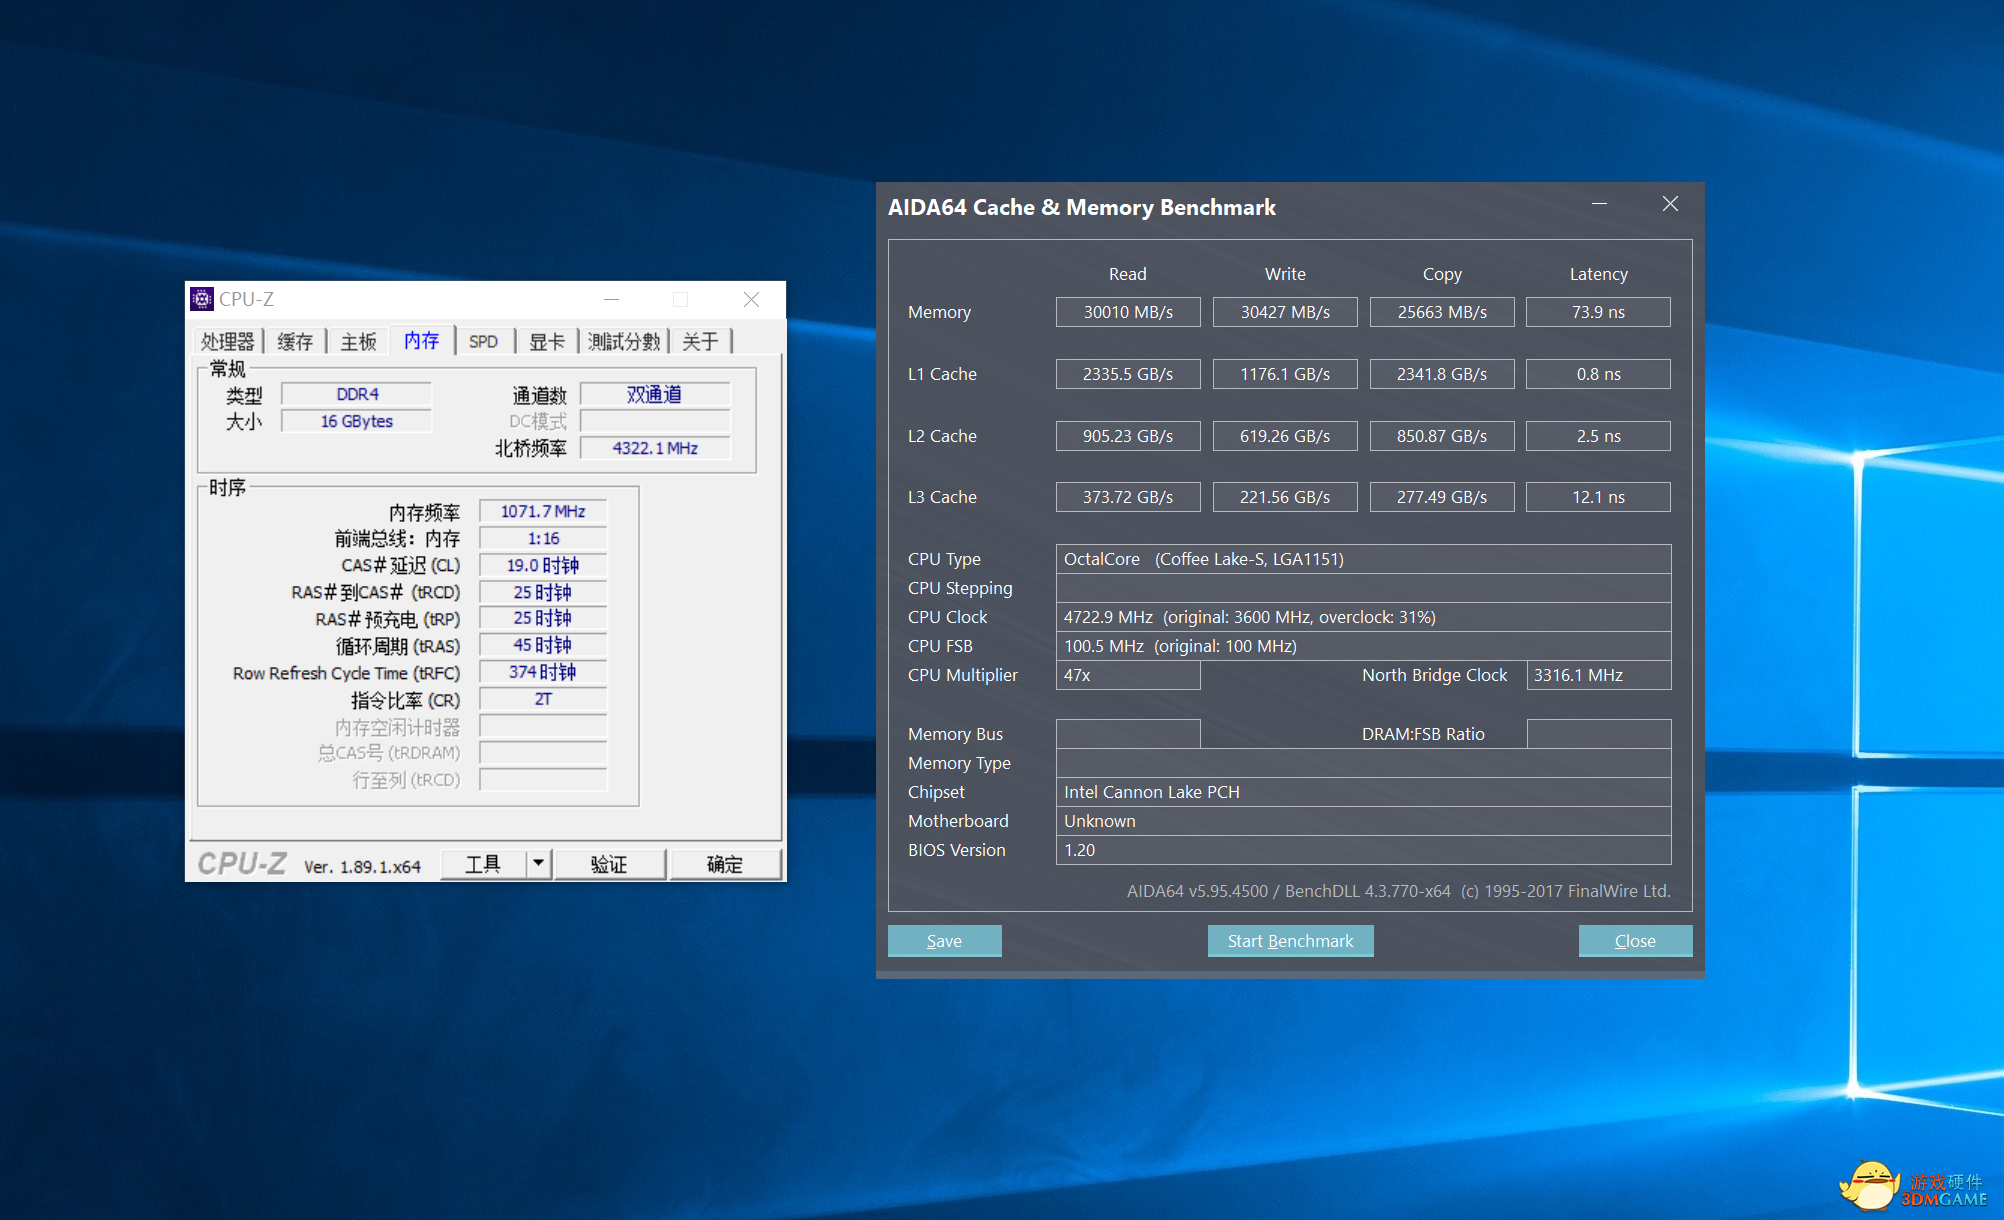Click the Memory Latency value 73.9 ns
Screen dimensions: 2004x1220
[1598, 312]
